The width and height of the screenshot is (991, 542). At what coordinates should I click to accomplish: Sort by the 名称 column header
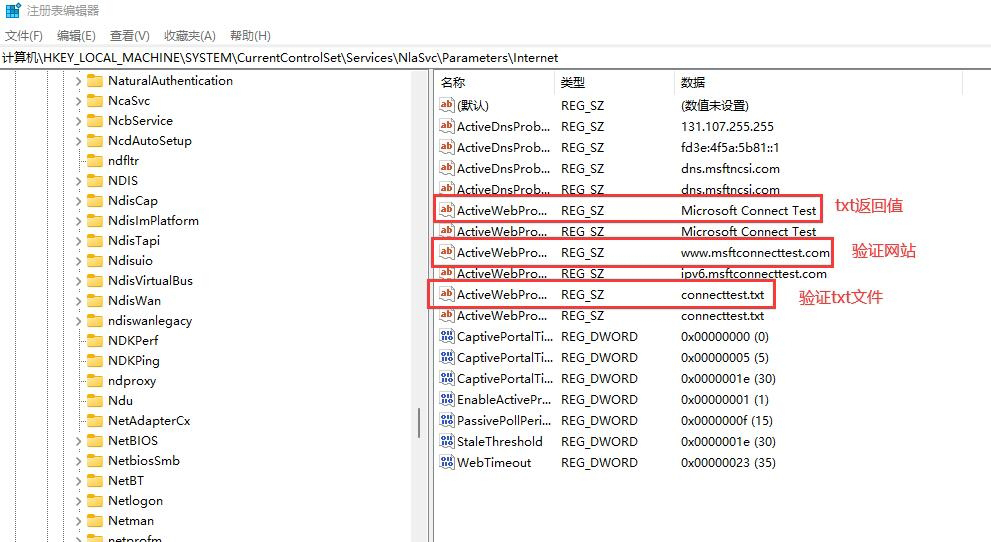tap(453, 82)
